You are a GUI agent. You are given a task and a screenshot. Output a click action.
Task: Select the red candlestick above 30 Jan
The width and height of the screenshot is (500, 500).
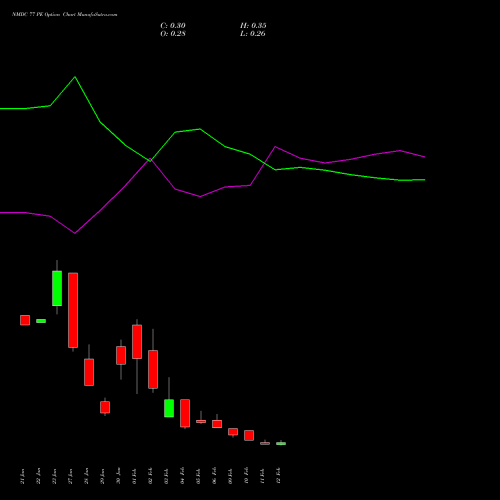point(121,355)
